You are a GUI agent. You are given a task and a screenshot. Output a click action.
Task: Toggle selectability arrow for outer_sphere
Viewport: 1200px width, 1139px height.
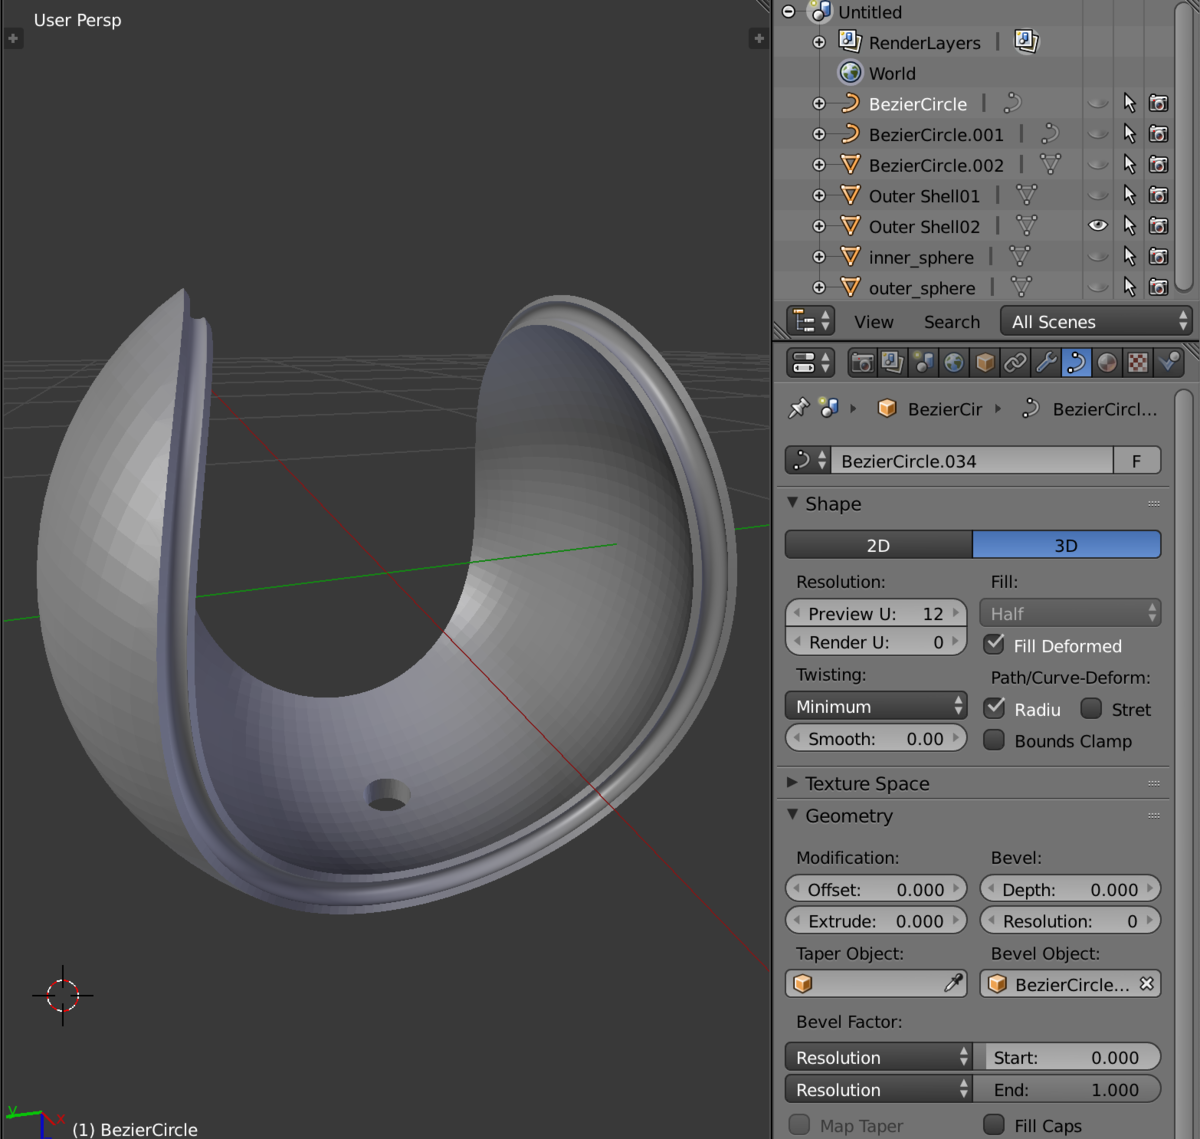[x=1129, y=287]
